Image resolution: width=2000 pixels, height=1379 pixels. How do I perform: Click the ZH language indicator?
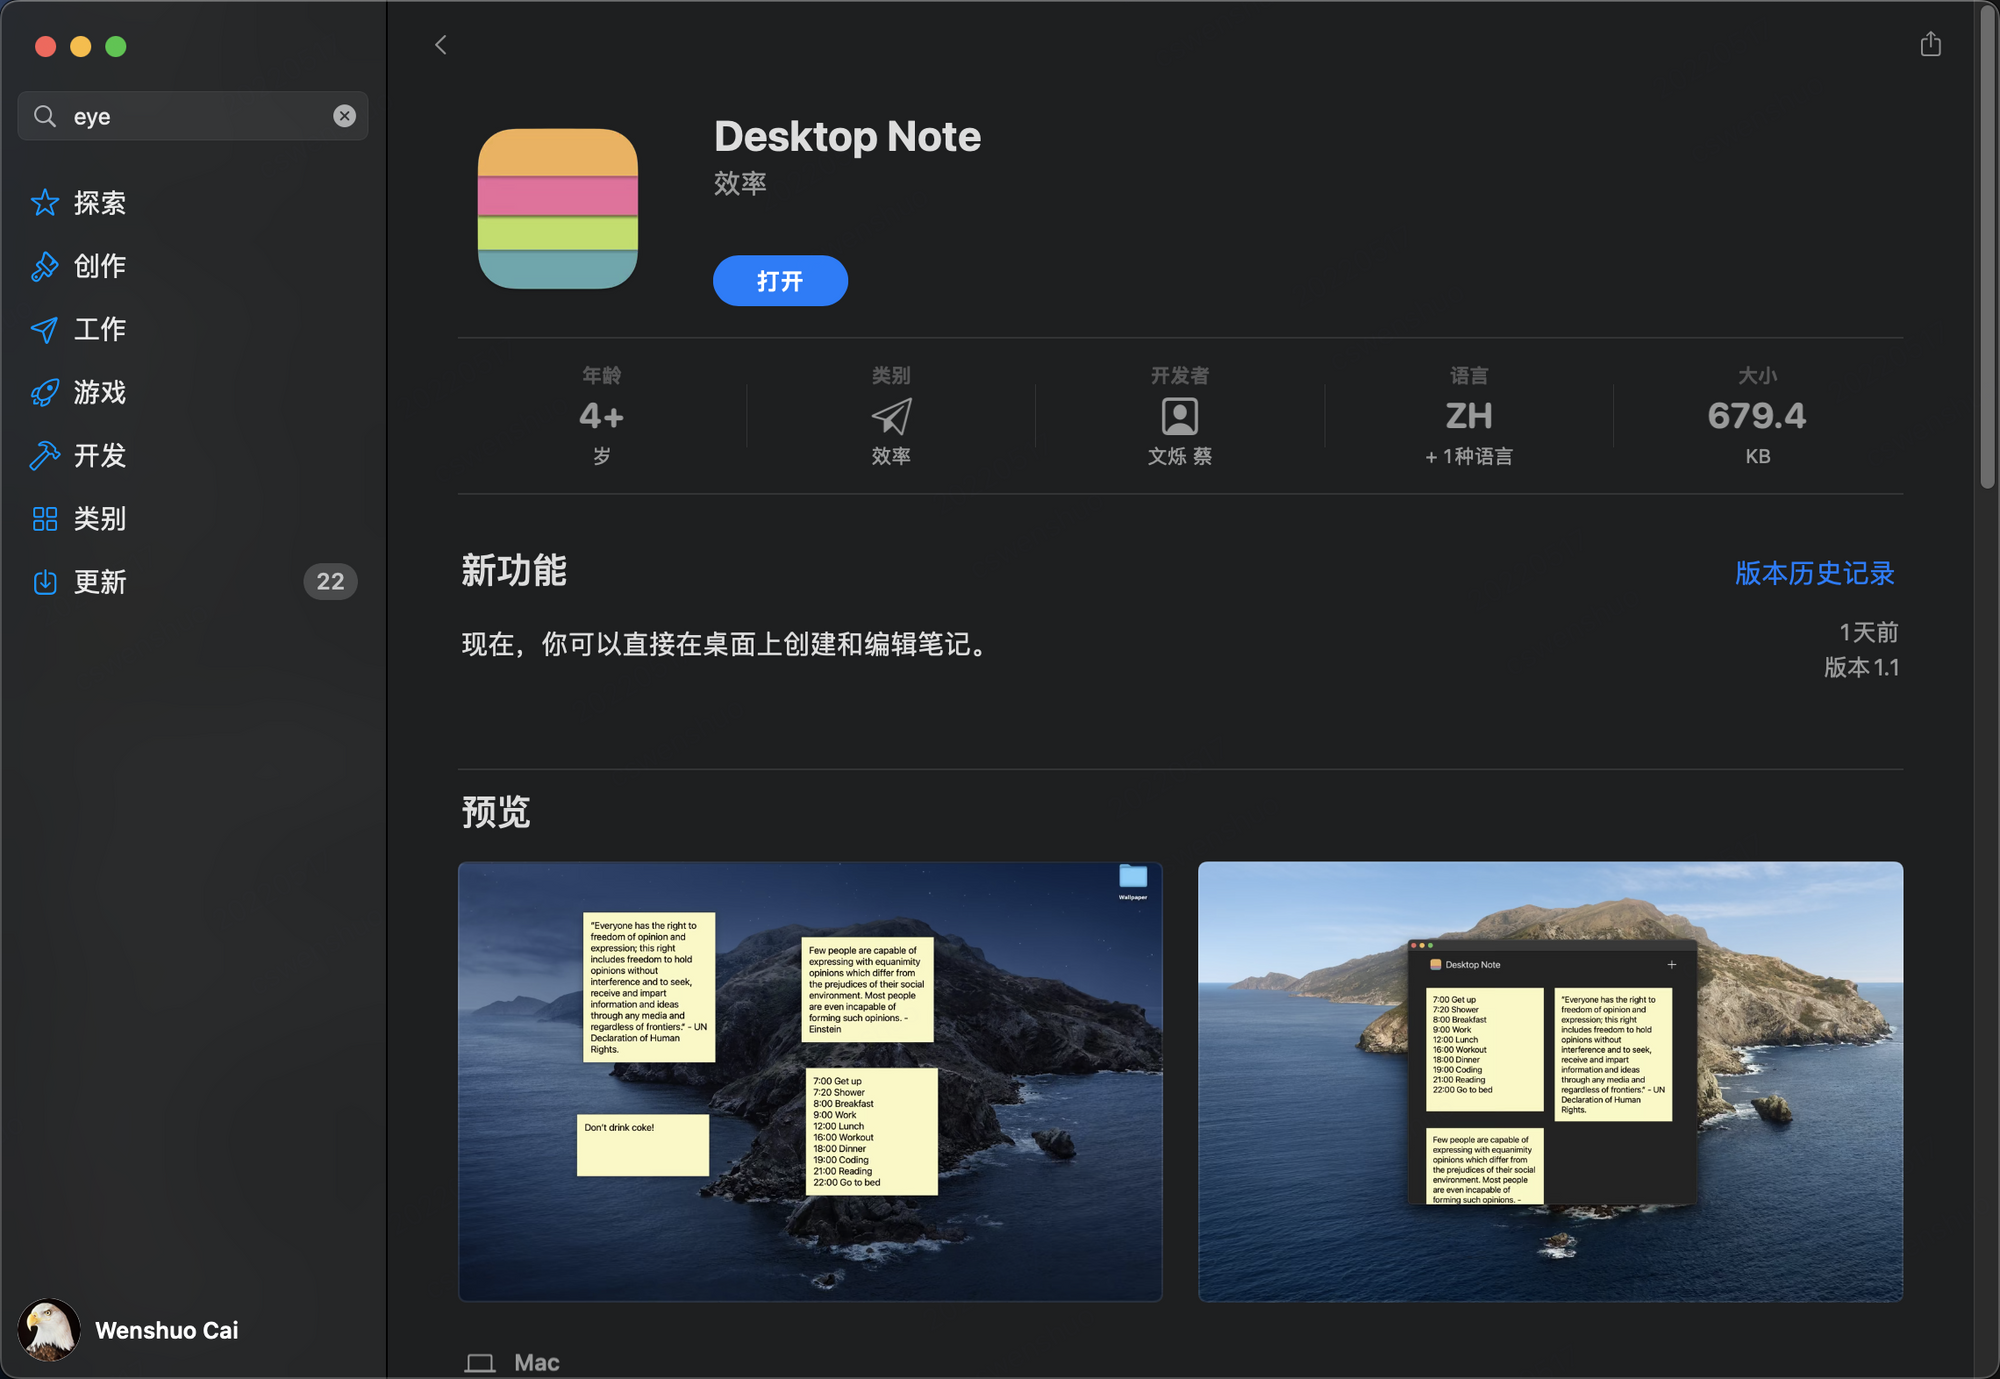pos(1469,416)
